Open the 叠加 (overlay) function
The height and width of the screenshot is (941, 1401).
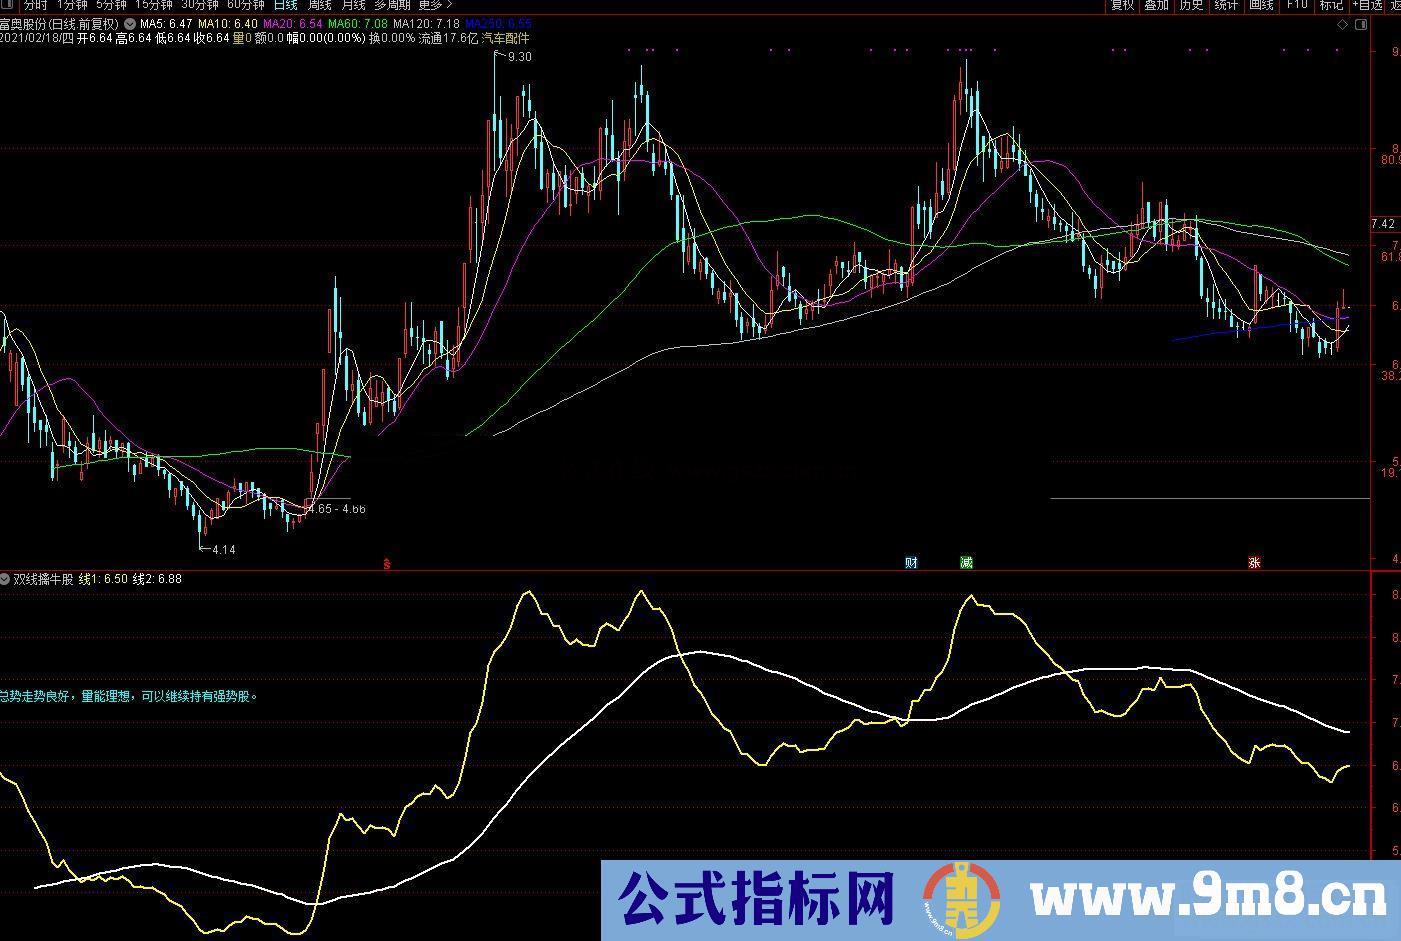[x=1157, y=6]
